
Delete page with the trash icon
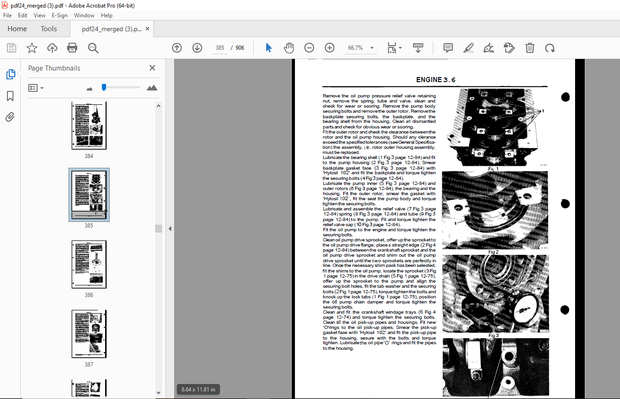(x=530, y=48)
